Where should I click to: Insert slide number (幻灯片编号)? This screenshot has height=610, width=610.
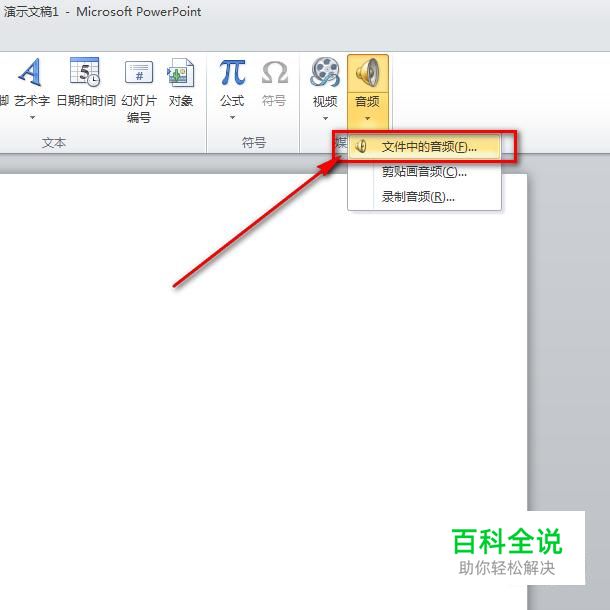(139, 91)
